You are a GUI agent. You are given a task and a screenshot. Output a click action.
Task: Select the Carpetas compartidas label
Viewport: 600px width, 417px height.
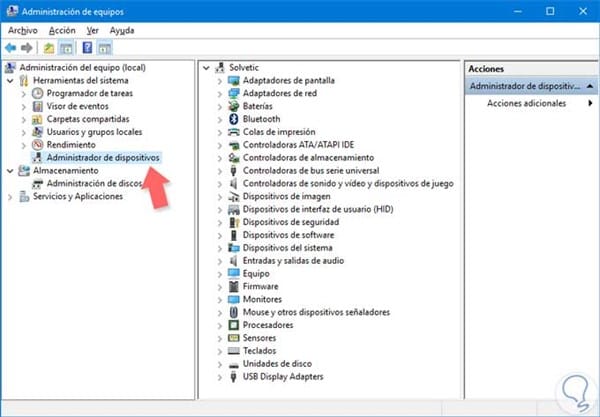(88, 119)
